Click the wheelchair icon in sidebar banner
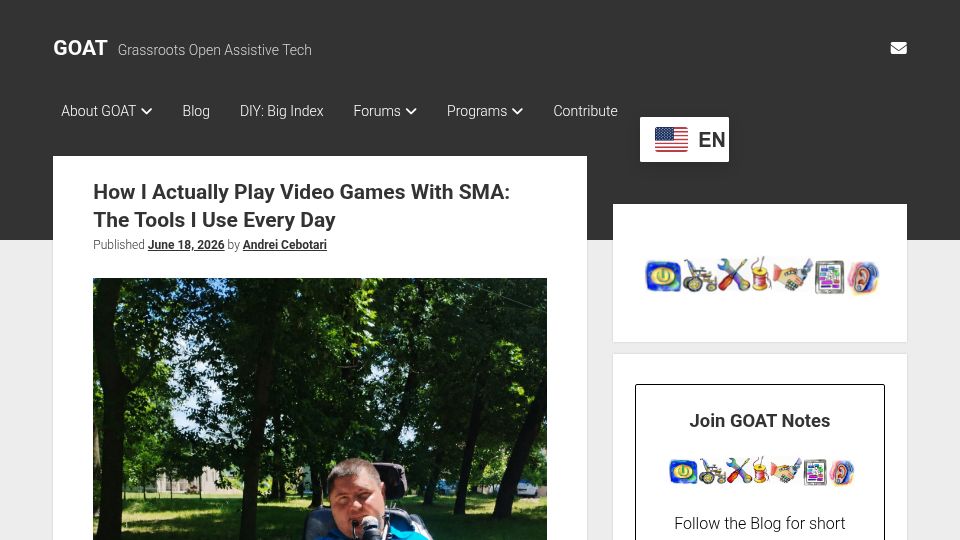This screenshot has width=960, height=540. coord(699,276)
